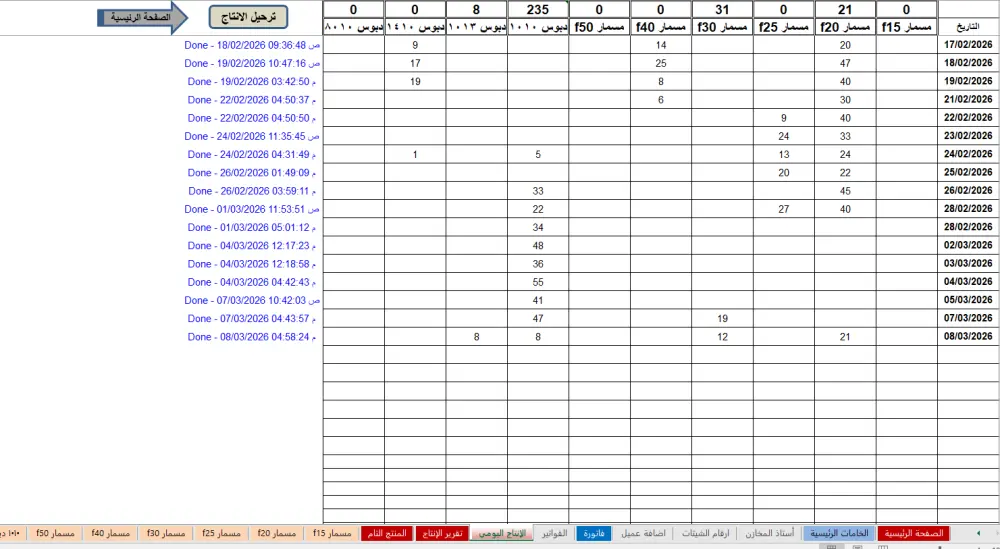Click the value 55 in the 04/03/2026 row
1000x549 pixels.
[x=538, y=281]
